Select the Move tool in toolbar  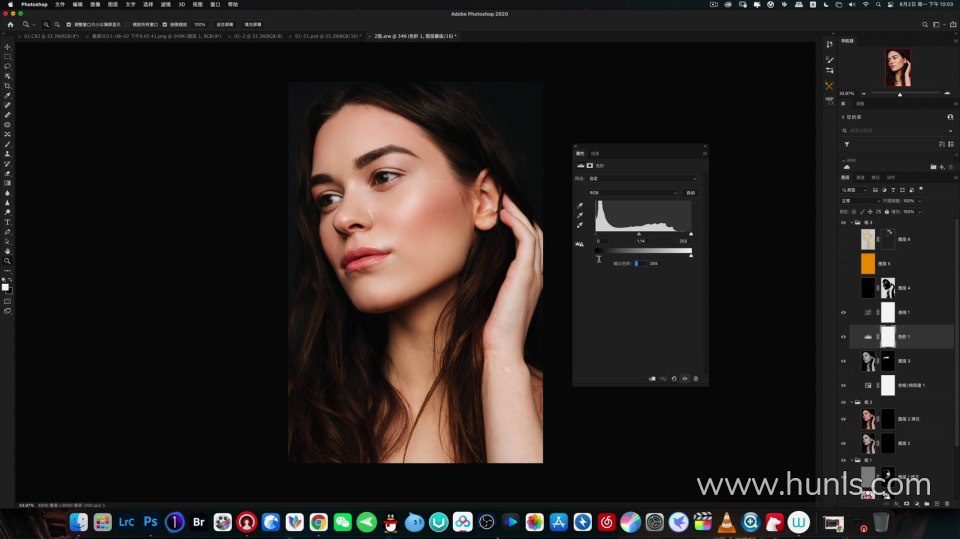point(7,47)
